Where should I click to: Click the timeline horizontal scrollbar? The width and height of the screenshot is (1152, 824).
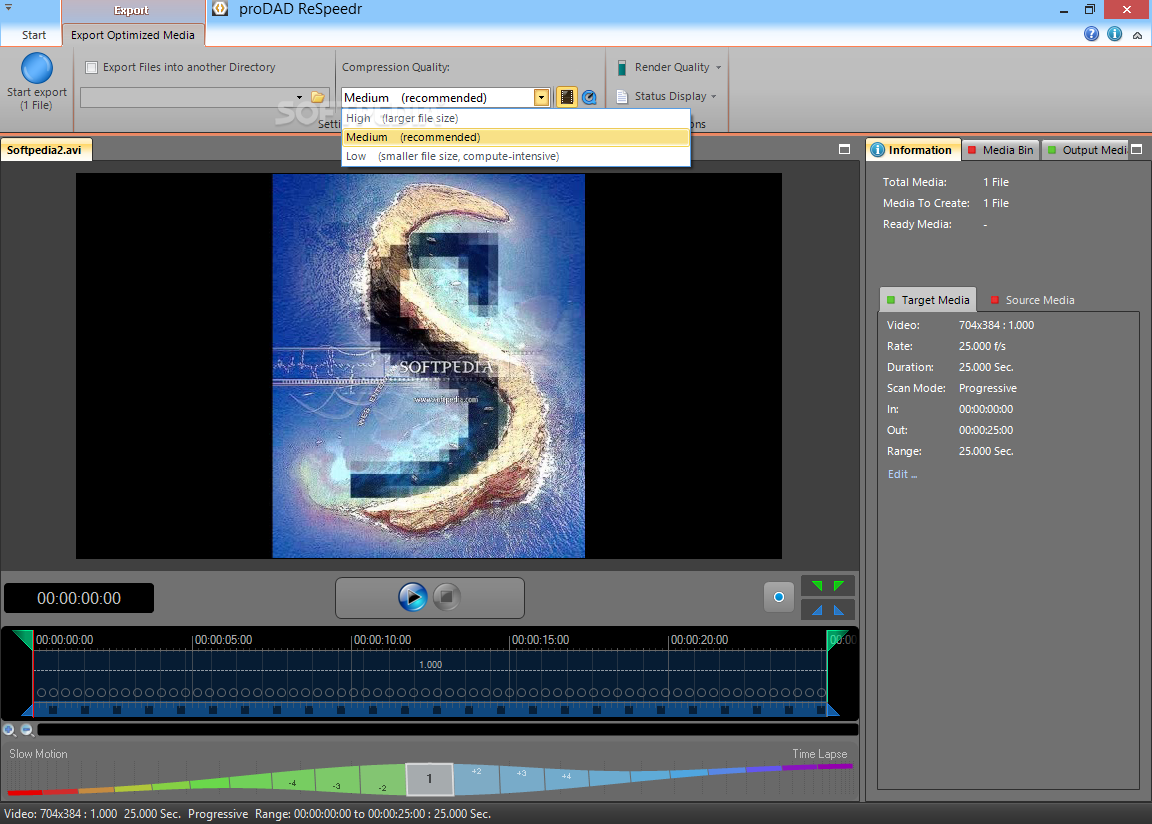pos(447,730)
